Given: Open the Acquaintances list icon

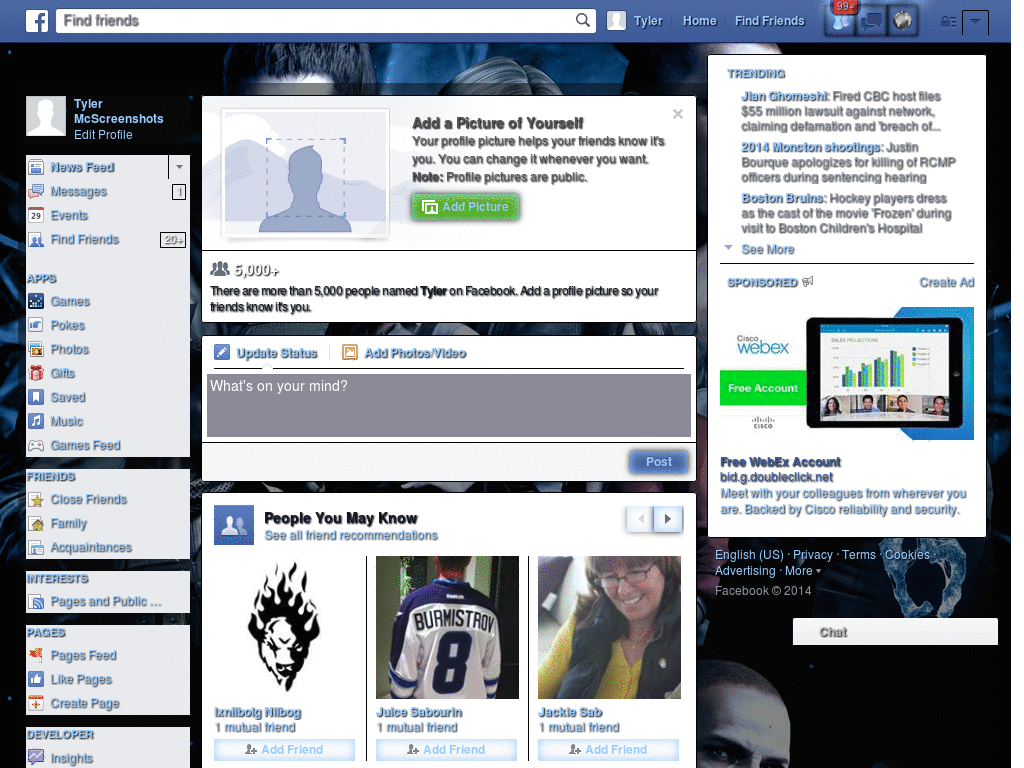Looking at the screenshot, I should click(36, 547).
